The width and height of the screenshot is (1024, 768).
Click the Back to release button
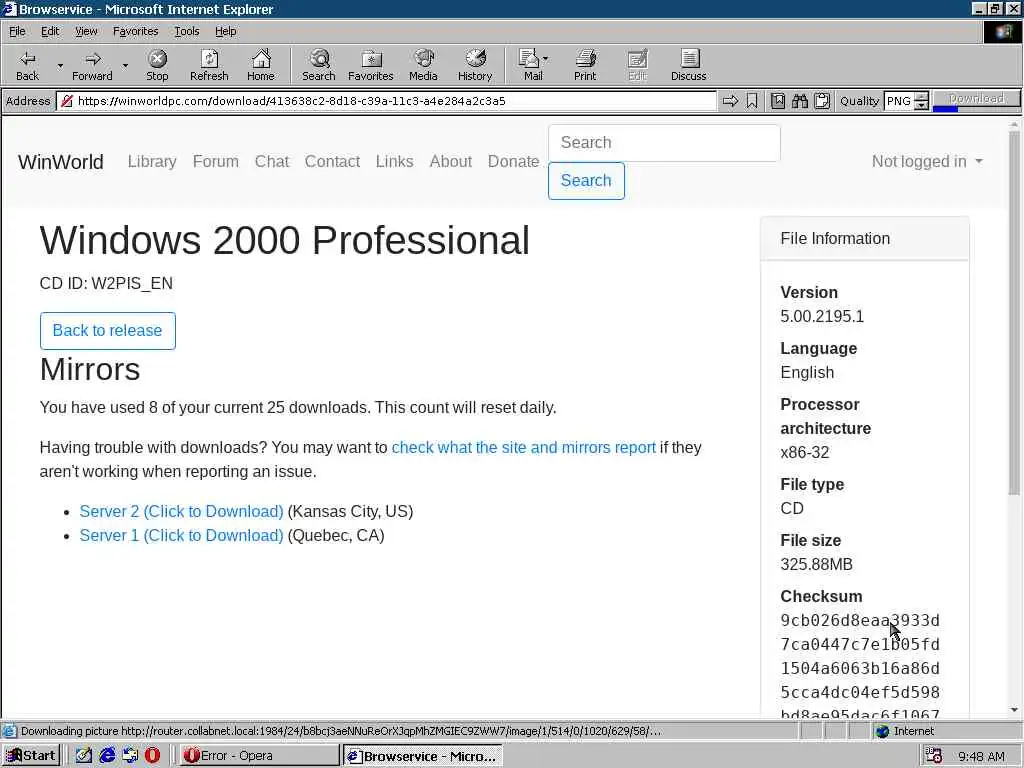(x=107, y=330)
